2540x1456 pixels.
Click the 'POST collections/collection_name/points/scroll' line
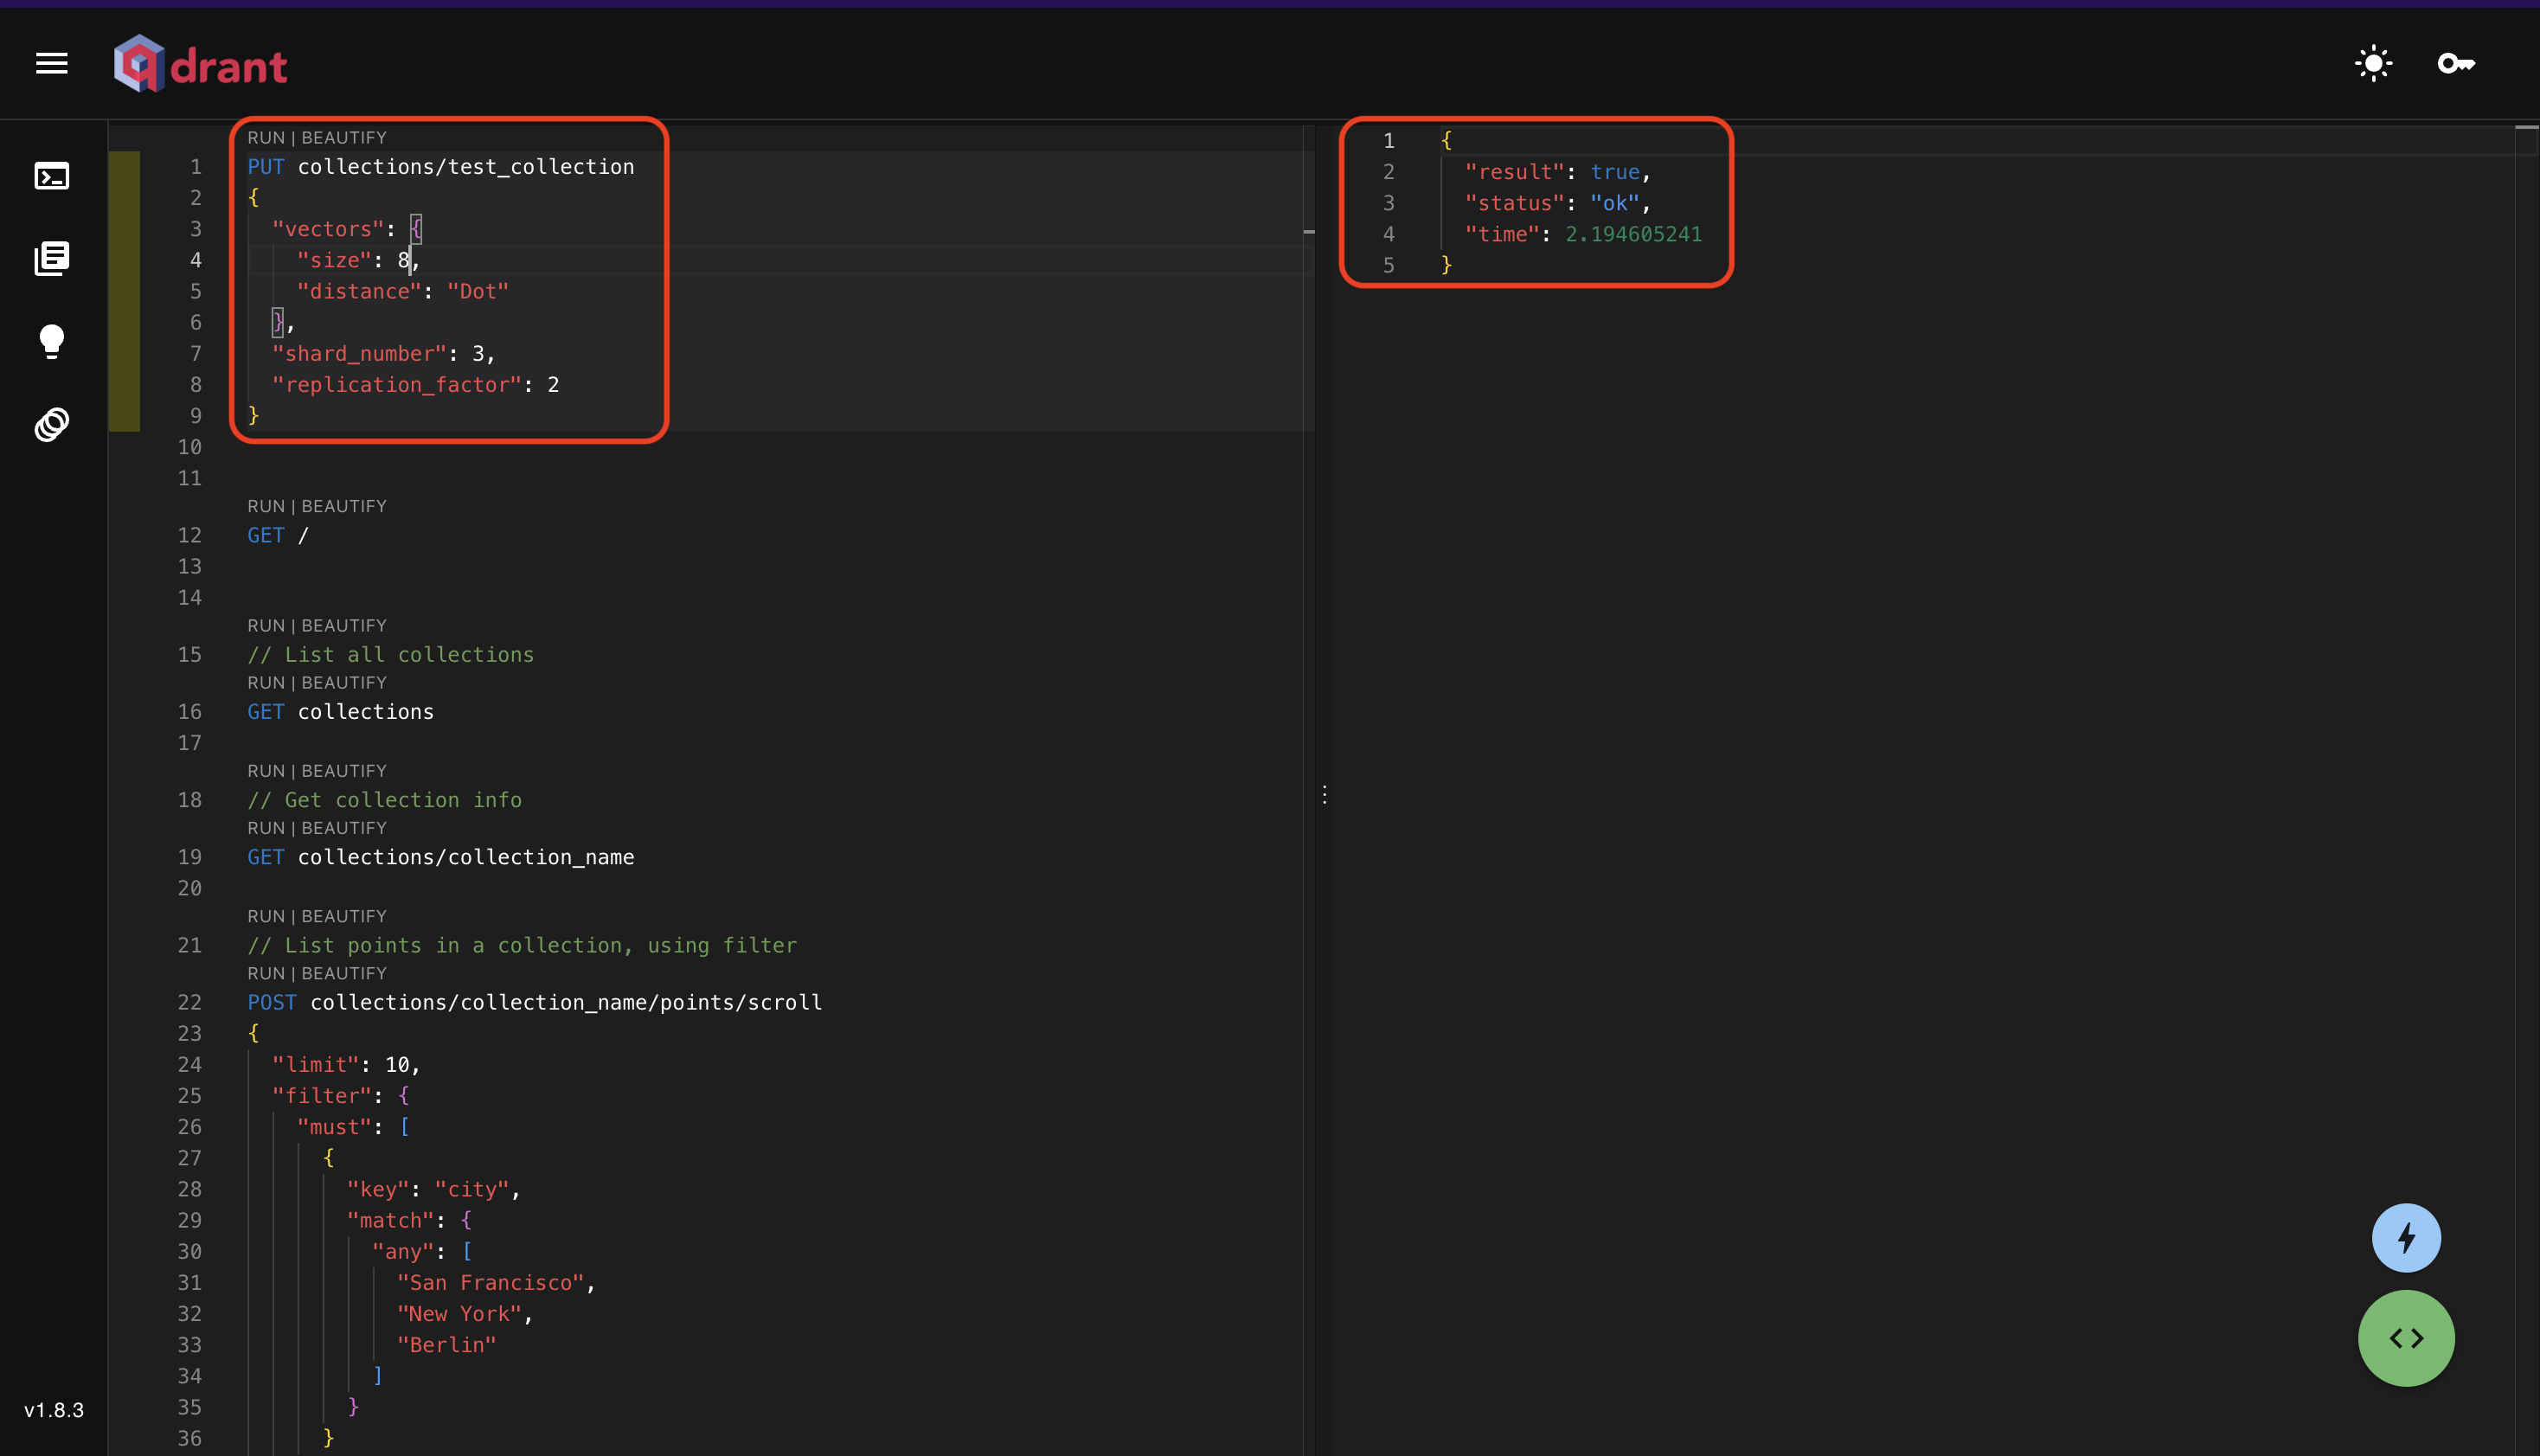click(535, 1003)
